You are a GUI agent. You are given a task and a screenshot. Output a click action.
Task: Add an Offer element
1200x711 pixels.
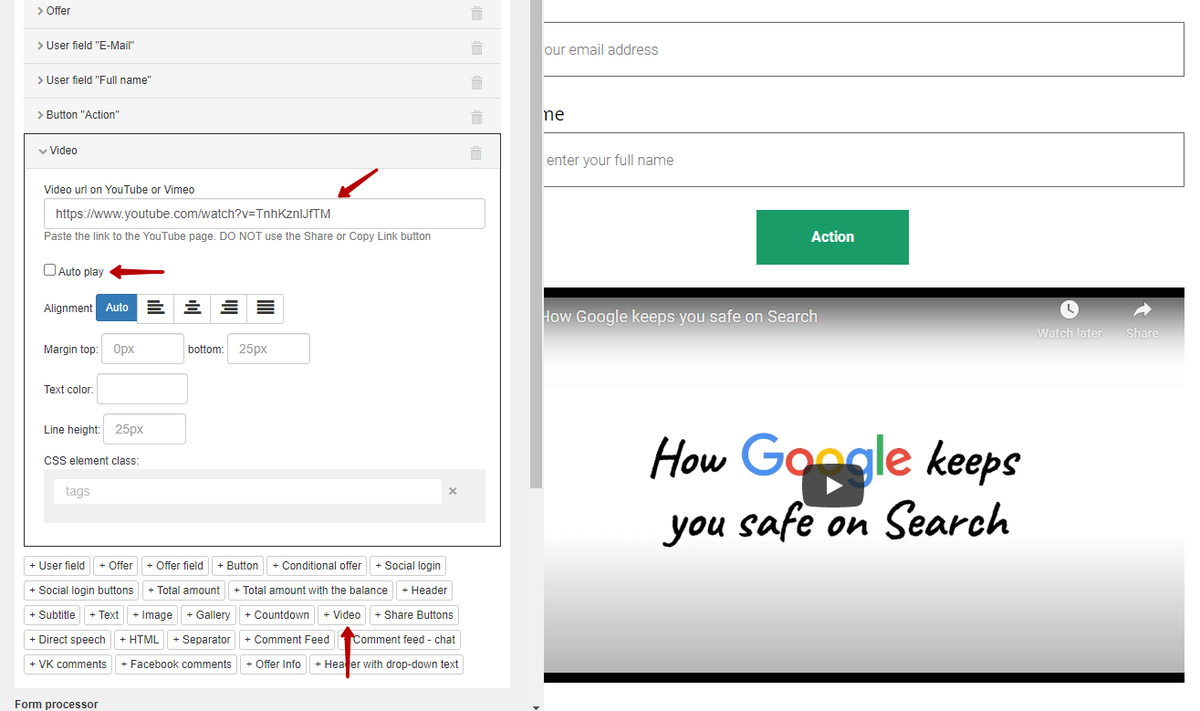click(x=116, y=566)
